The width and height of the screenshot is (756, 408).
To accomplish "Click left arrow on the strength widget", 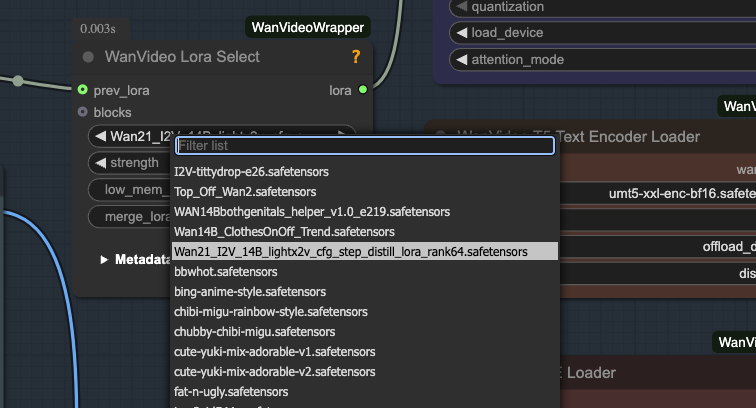I will 100,163.
